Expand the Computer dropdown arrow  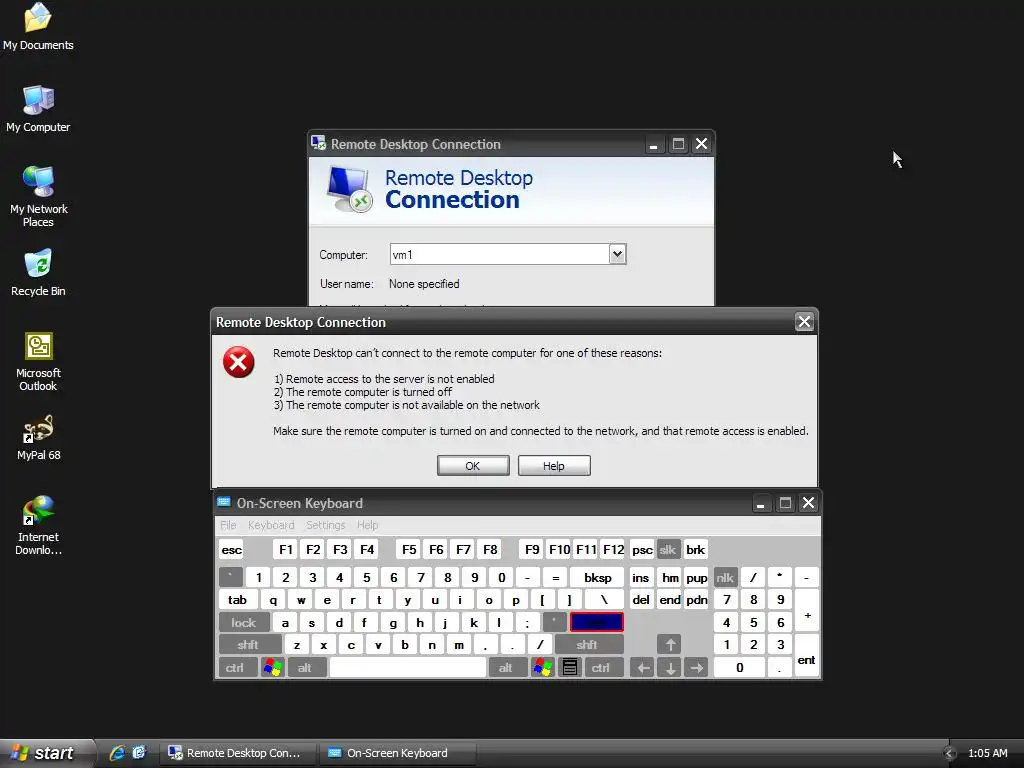(617, 254)
